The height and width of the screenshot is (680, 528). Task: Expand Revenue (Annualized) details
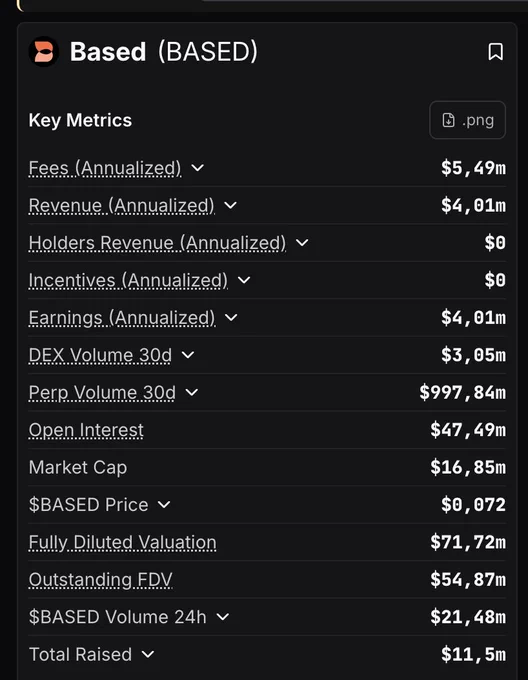pyautogui.click(x=230, y=205)
